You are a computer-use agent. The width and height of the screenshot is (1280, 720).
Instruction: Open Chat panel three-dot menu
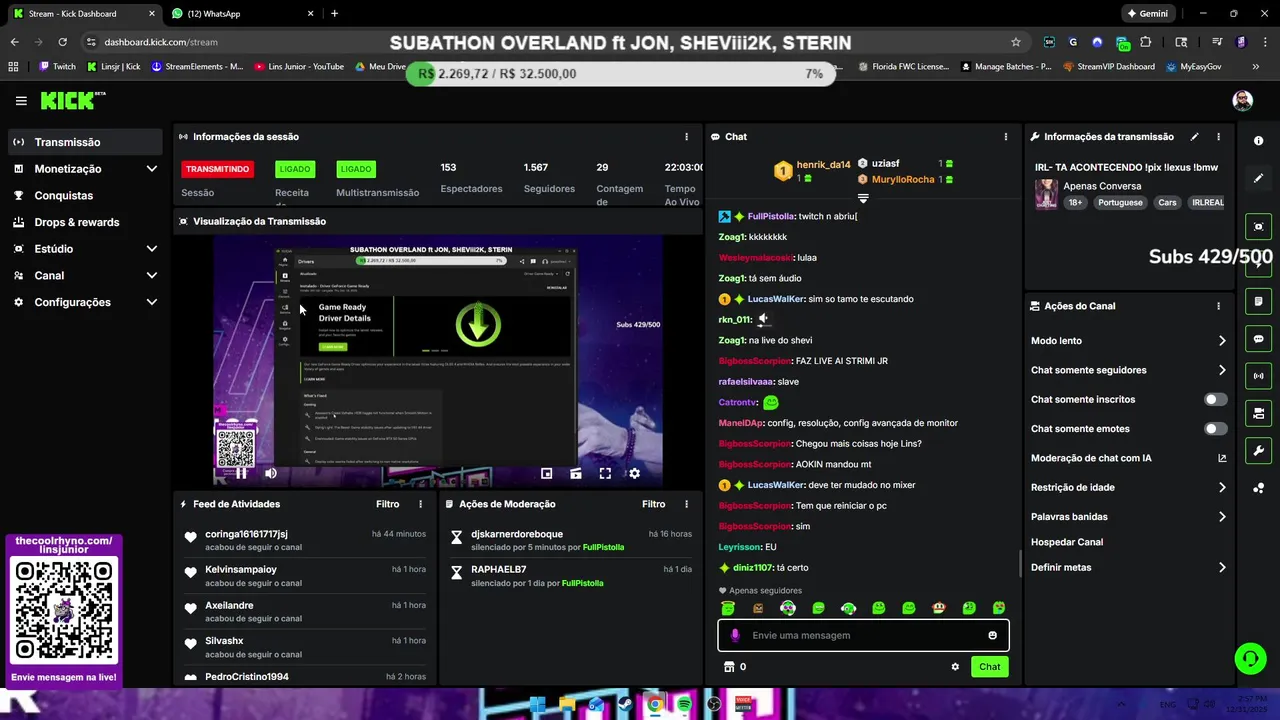pyautogui.click(x=1006, y=137)
